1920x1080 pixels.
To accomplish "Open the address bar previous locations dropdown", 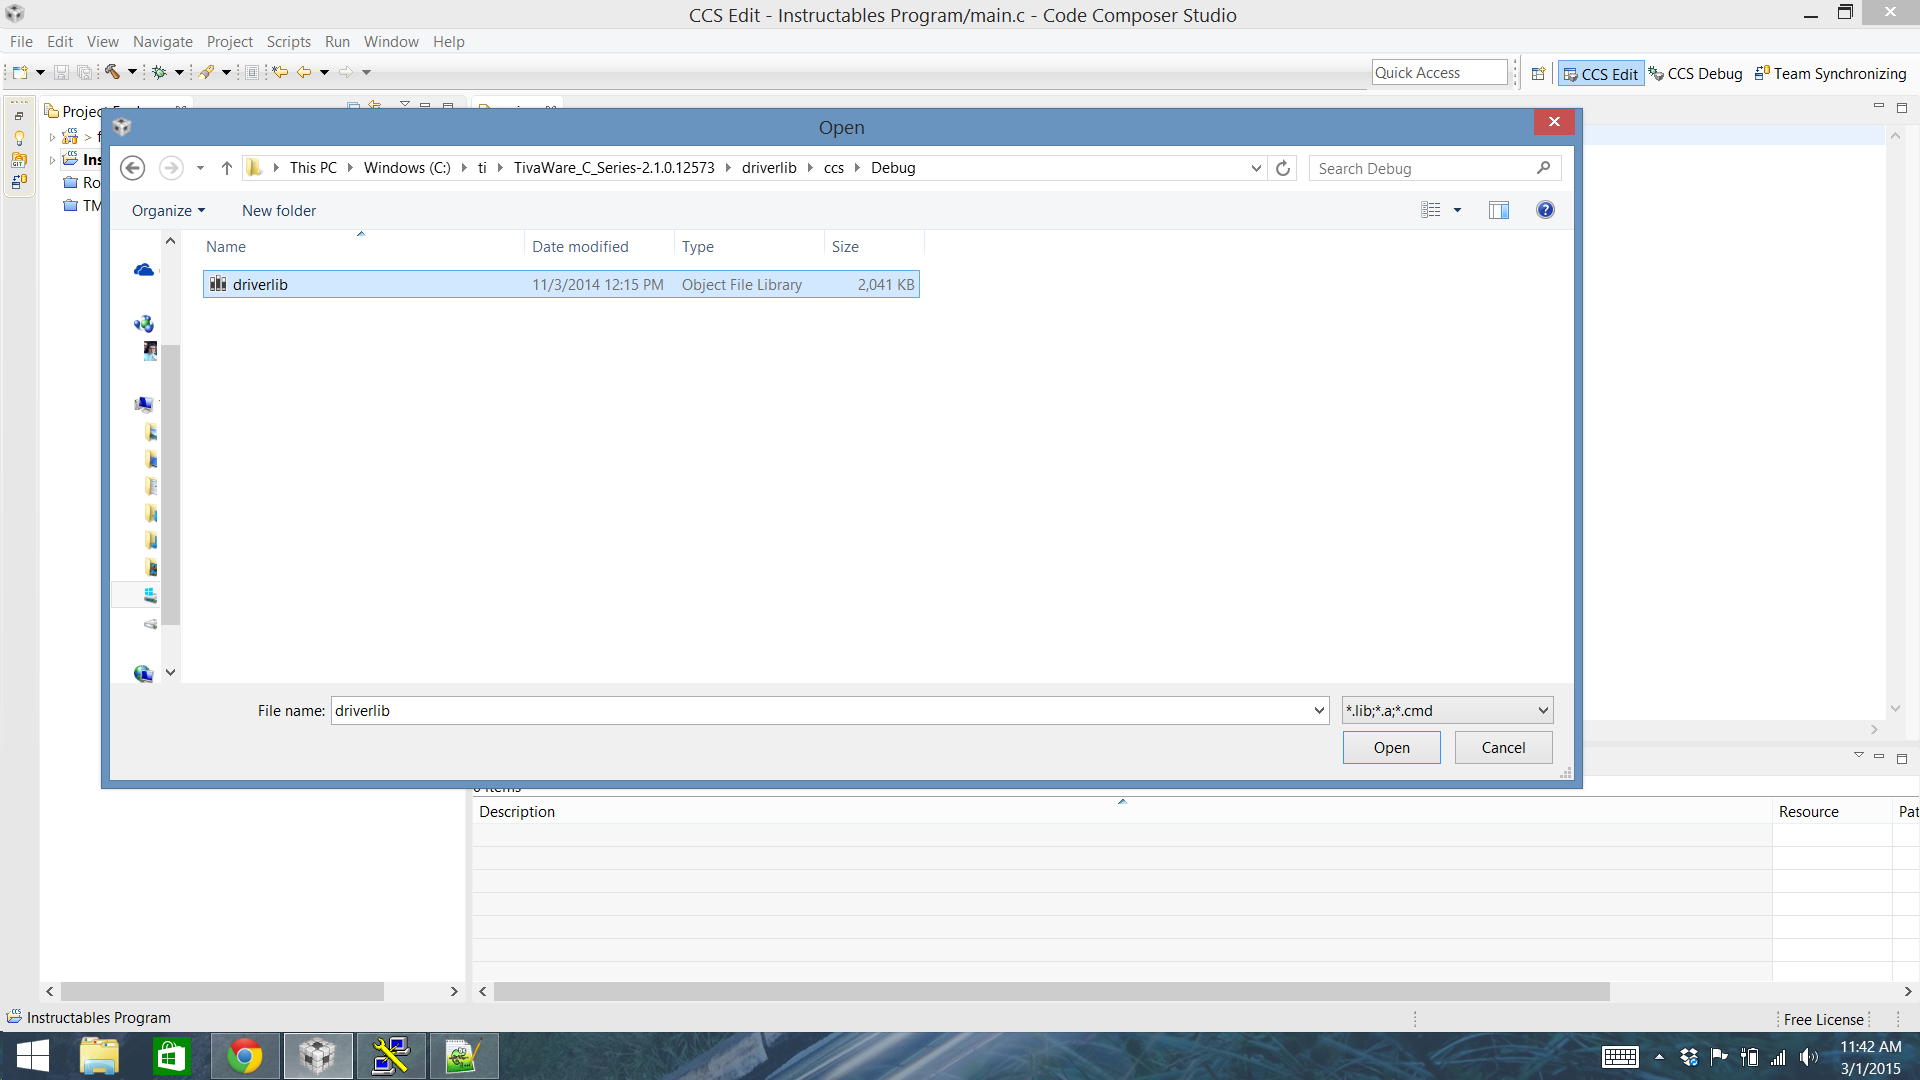I will (1256, 168).
